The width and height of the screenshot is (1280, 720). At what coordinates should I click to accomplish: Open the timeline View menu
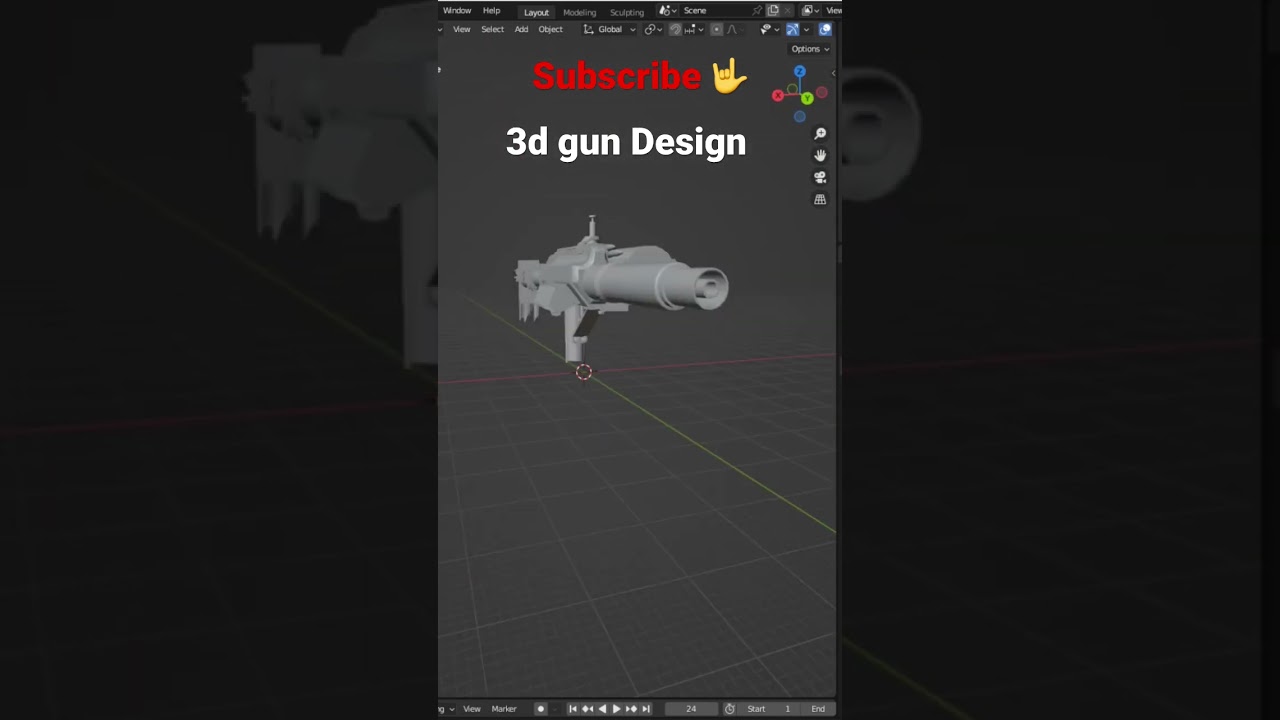point(472,709)
